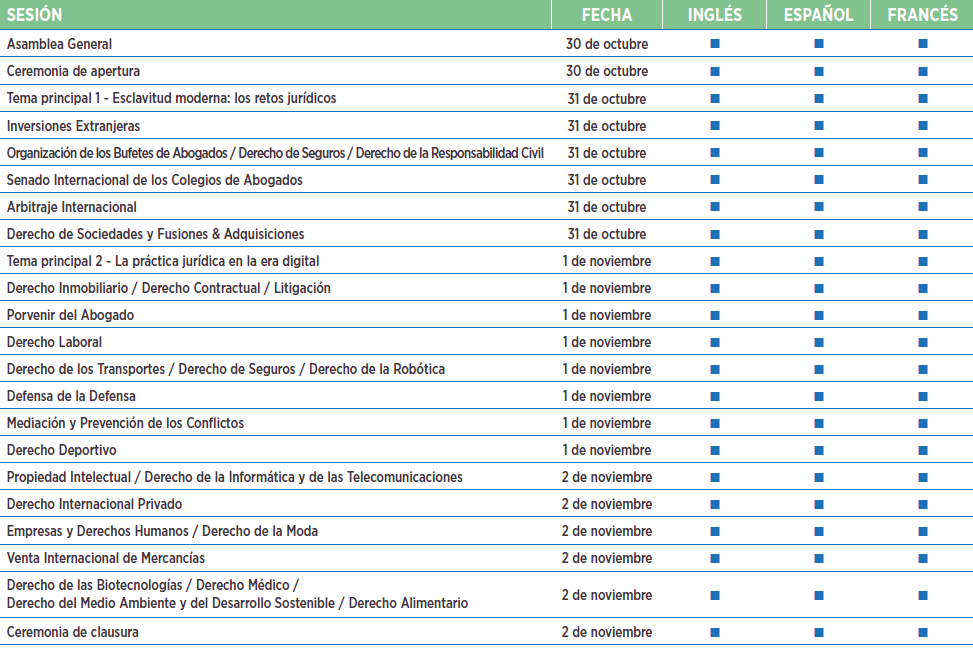Click the Mediación y Prevención de los Conflictos session
The image size is (973, 649).
(x=125, y=423)
